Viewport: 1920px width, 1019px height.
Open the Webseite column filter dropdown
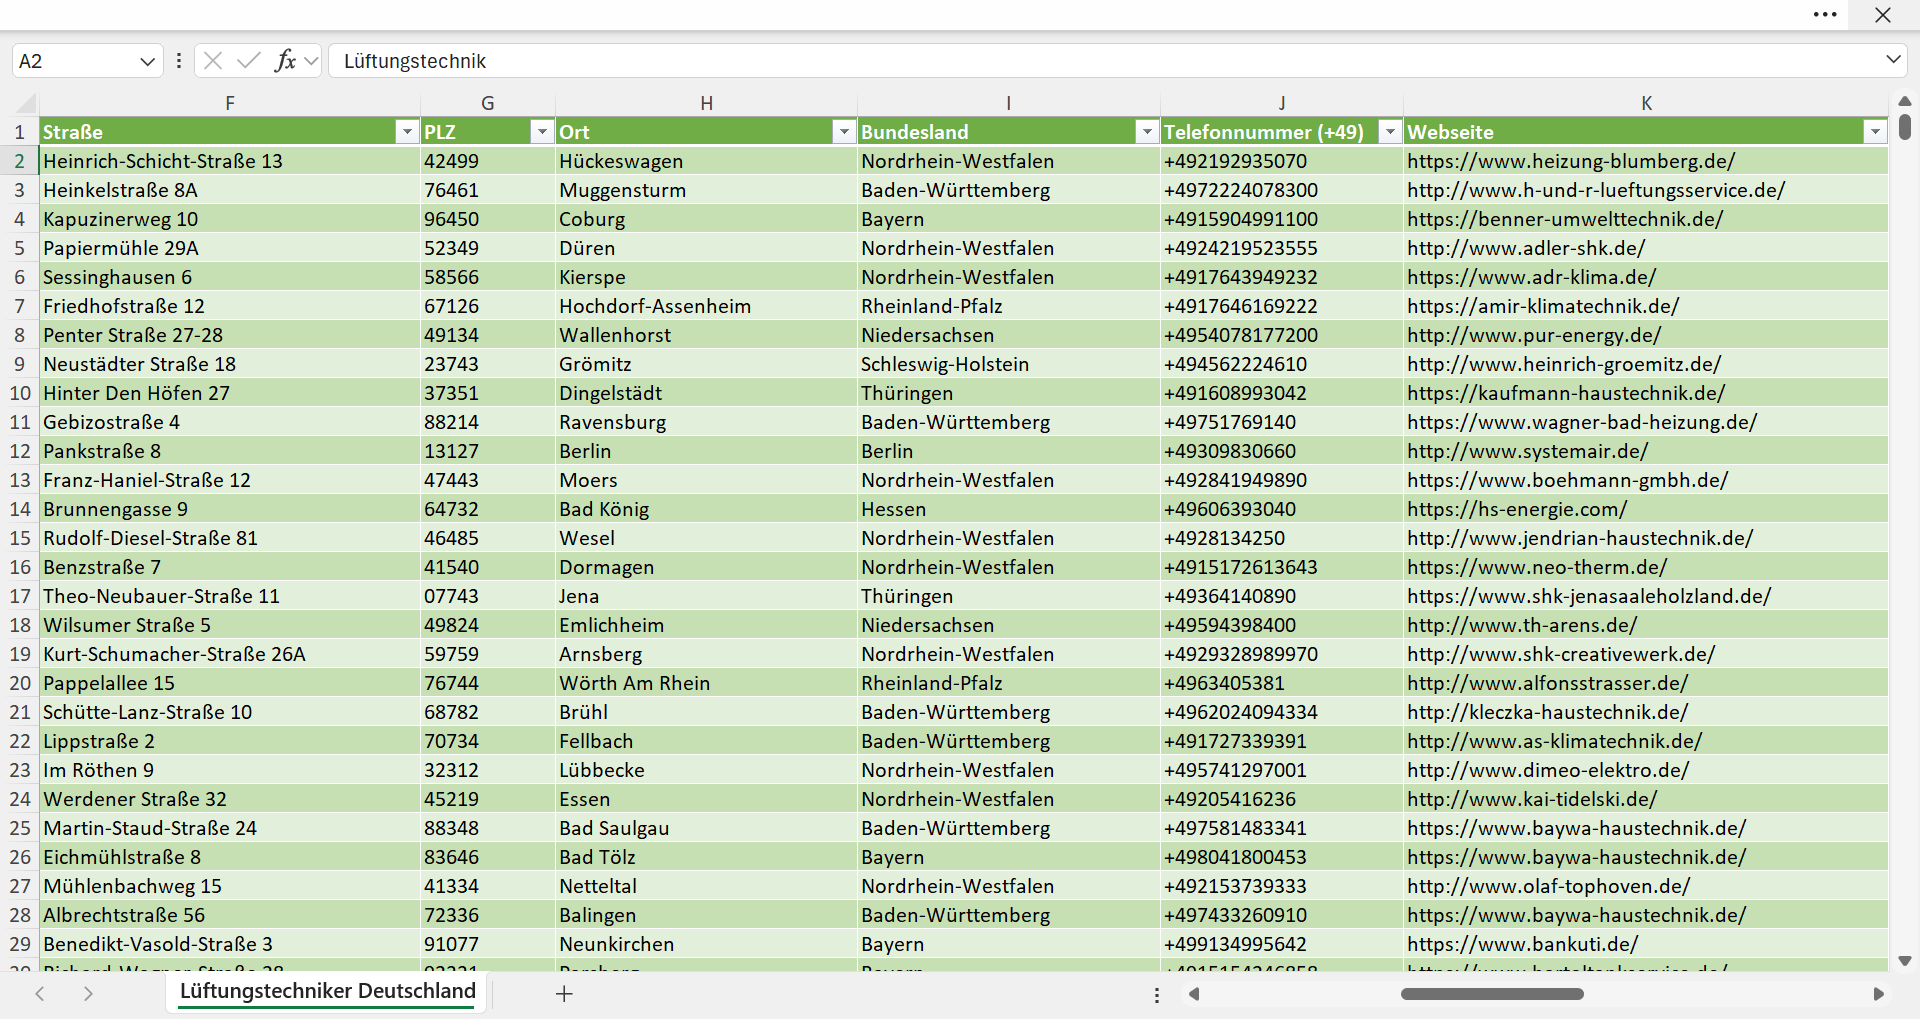(x=1875, y=132)
